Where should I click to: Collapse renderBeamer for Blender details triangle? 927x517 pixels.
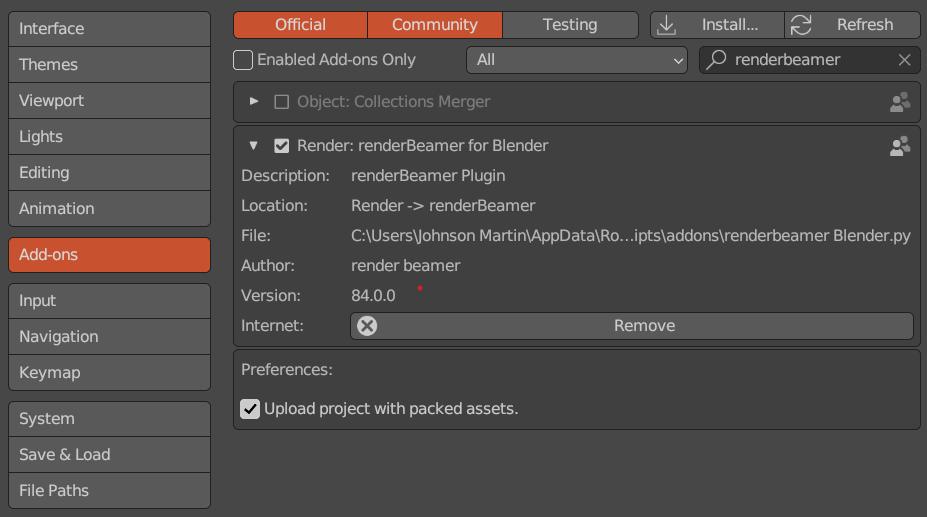click(x=254, y=146)
